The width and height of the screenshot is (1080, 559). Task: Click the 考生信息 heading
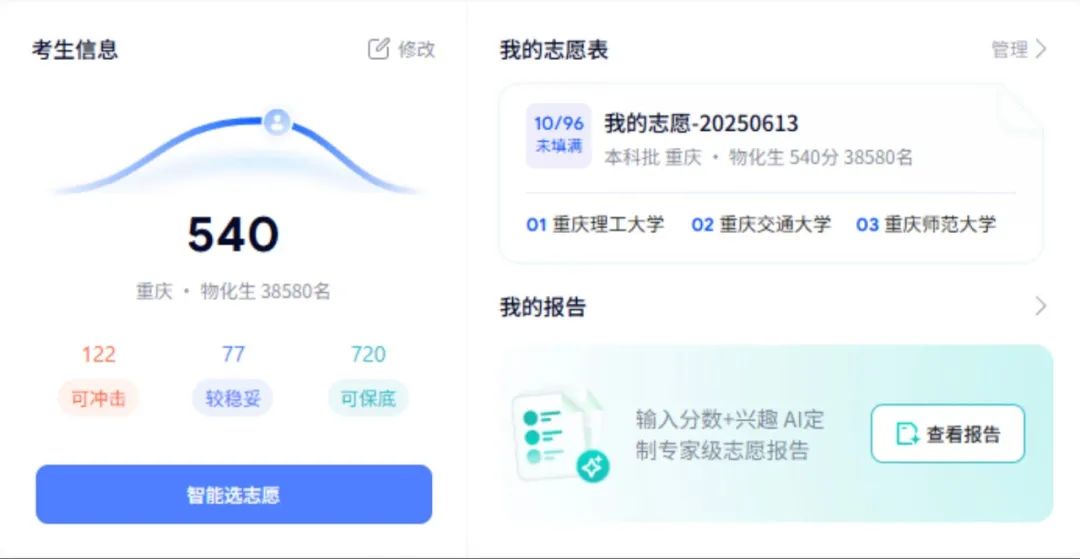74,50
